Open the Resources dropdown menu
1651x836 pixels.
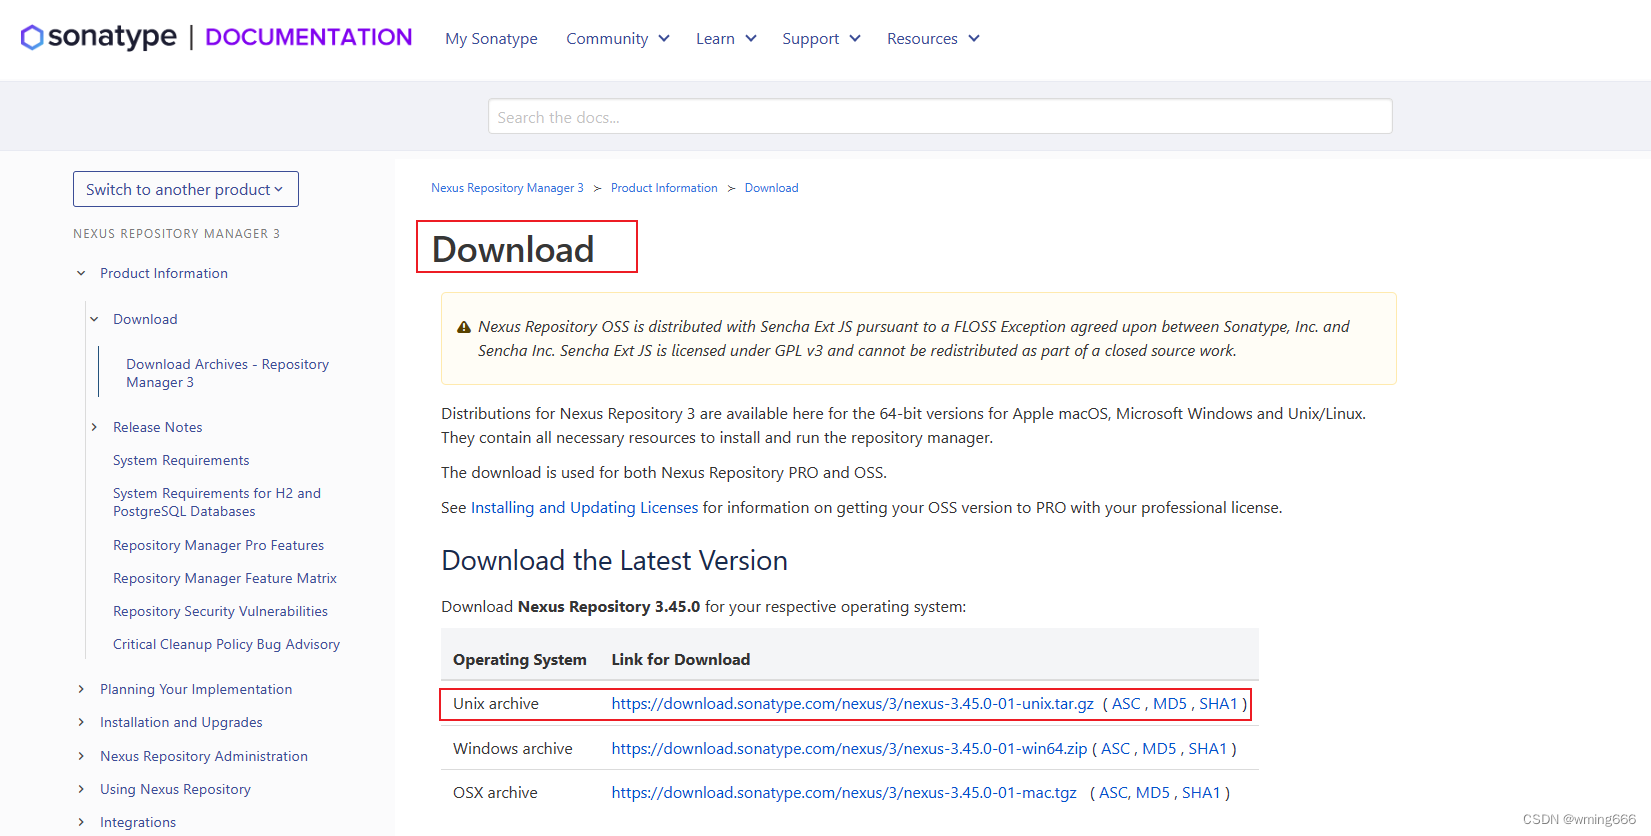933,39
